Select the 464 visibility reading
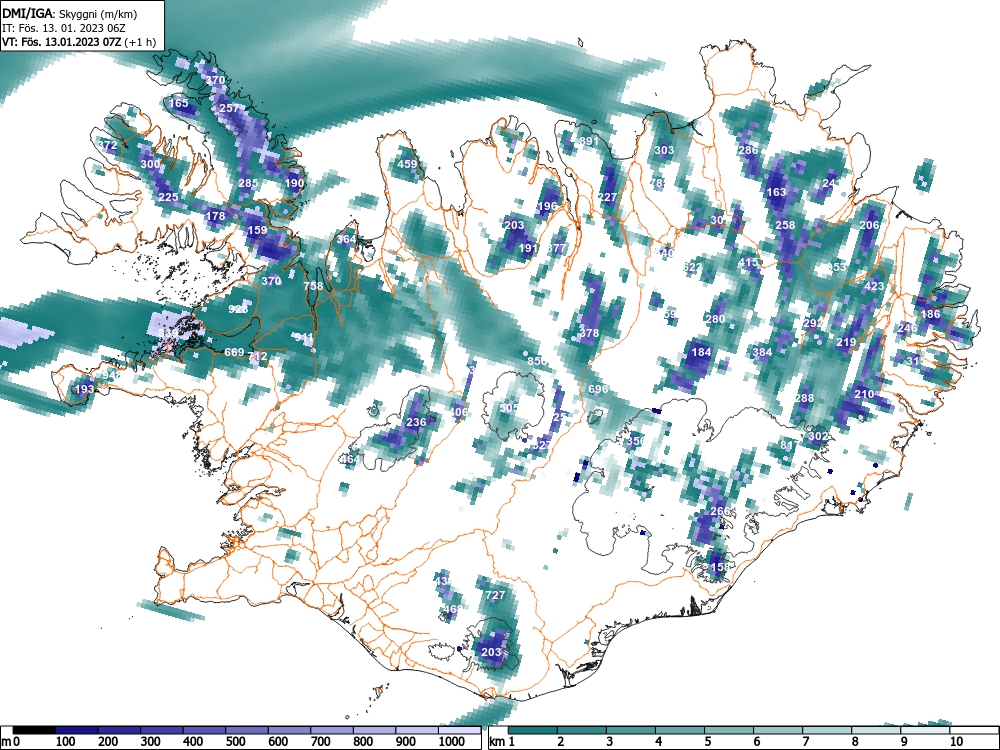 coord(350,459)
